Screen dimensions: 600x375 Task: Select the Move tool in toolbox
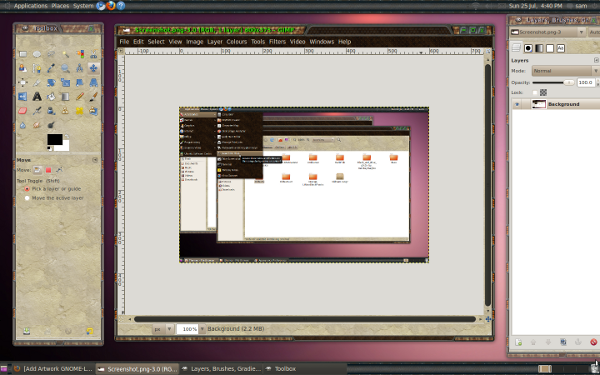[x=94, y=68]
